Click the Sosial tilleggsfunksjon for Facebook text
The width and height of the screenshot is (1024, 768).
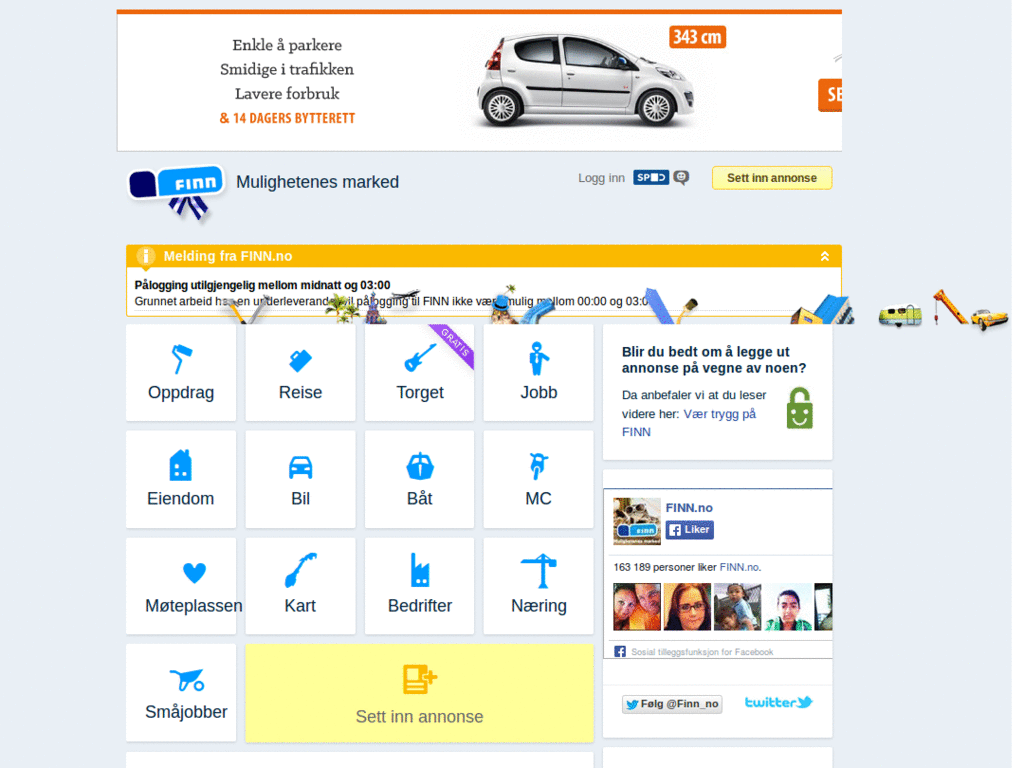pyautogui.click(x=702, y=652)
